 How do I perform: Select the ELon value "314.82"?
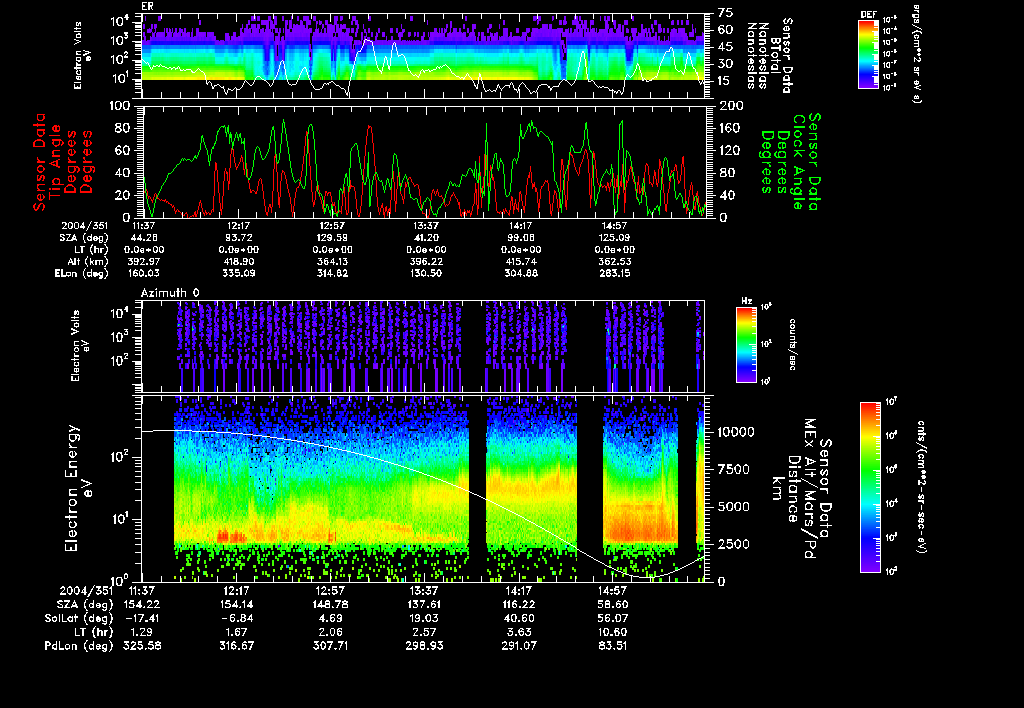coord(332,273)
